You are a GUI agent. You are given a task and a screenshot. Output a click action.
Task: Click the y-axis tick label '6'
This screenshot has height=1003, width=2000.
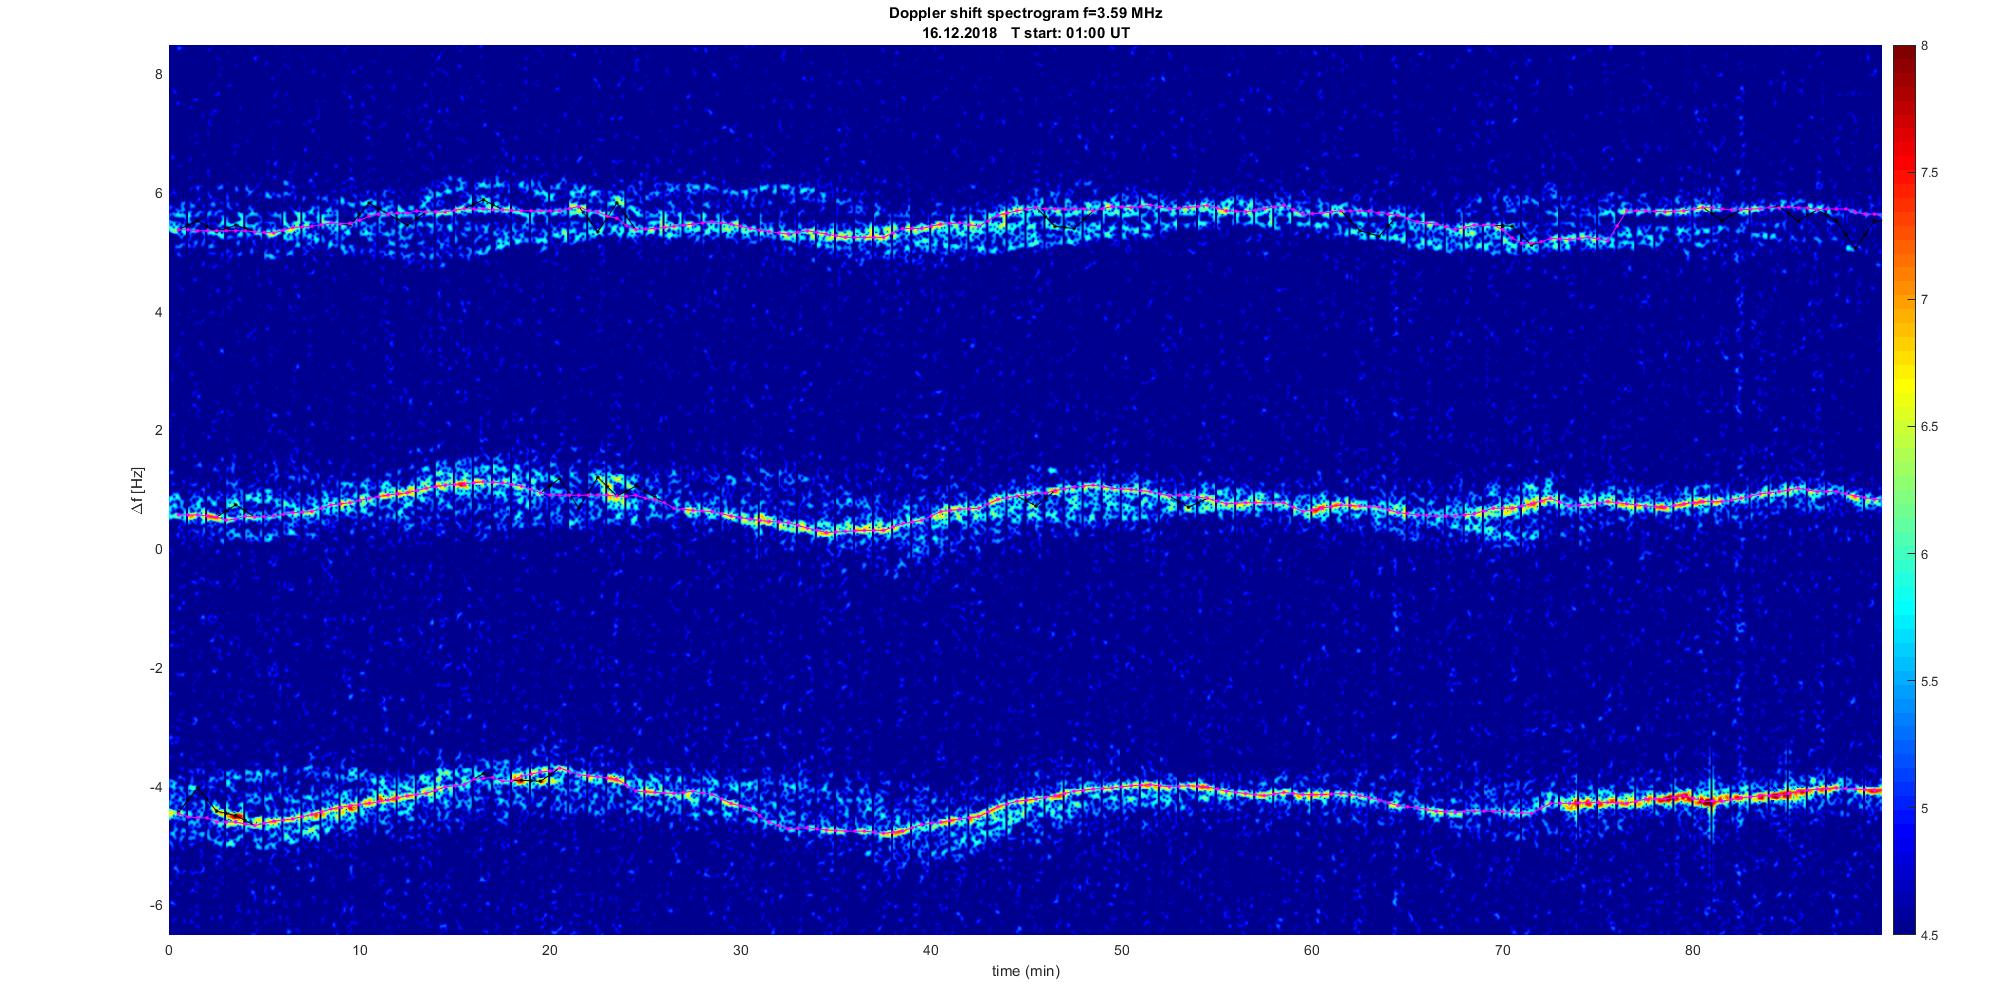(x=158, y=194)
